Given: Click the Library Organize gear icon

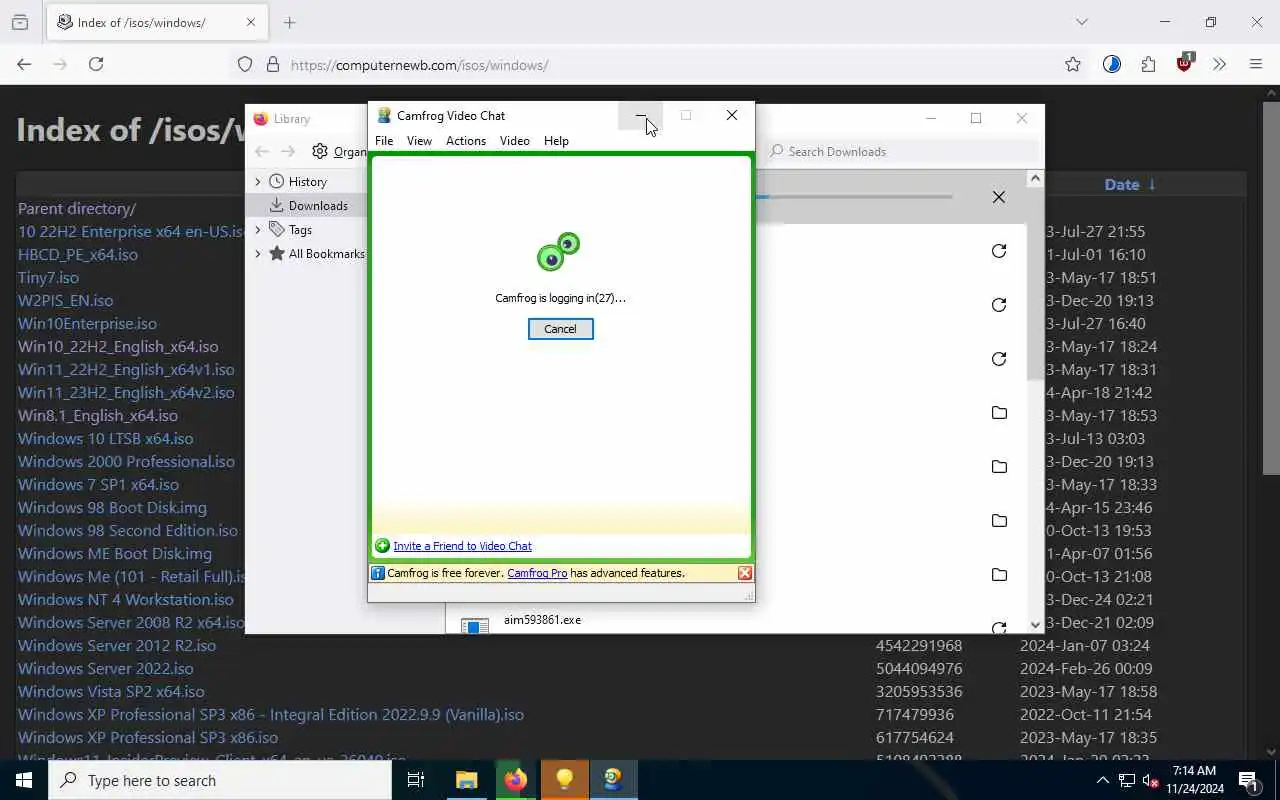Looking at the screenshot, I should point(320,152).
